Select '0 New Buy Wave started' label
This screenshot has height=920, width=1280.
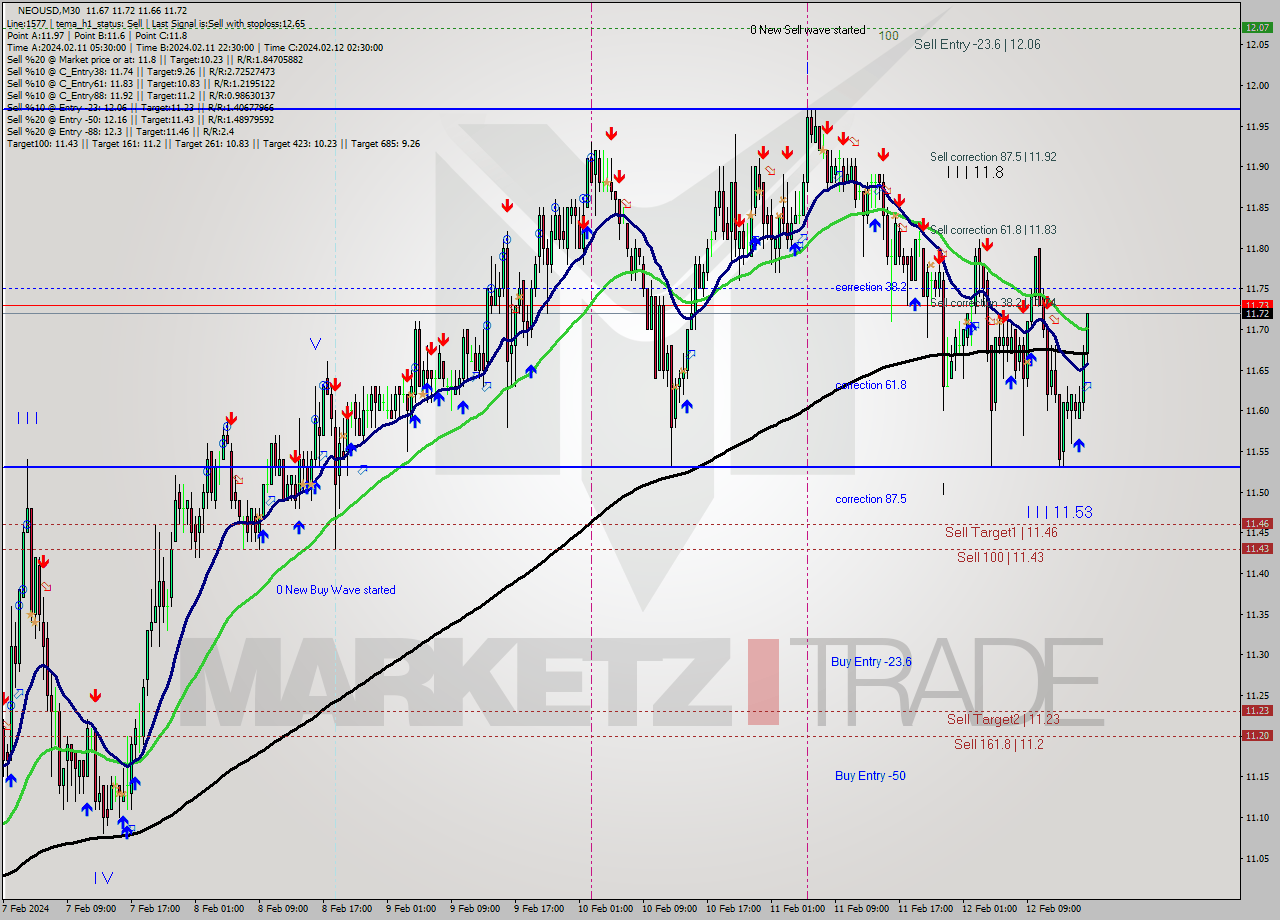pos(336,590)
